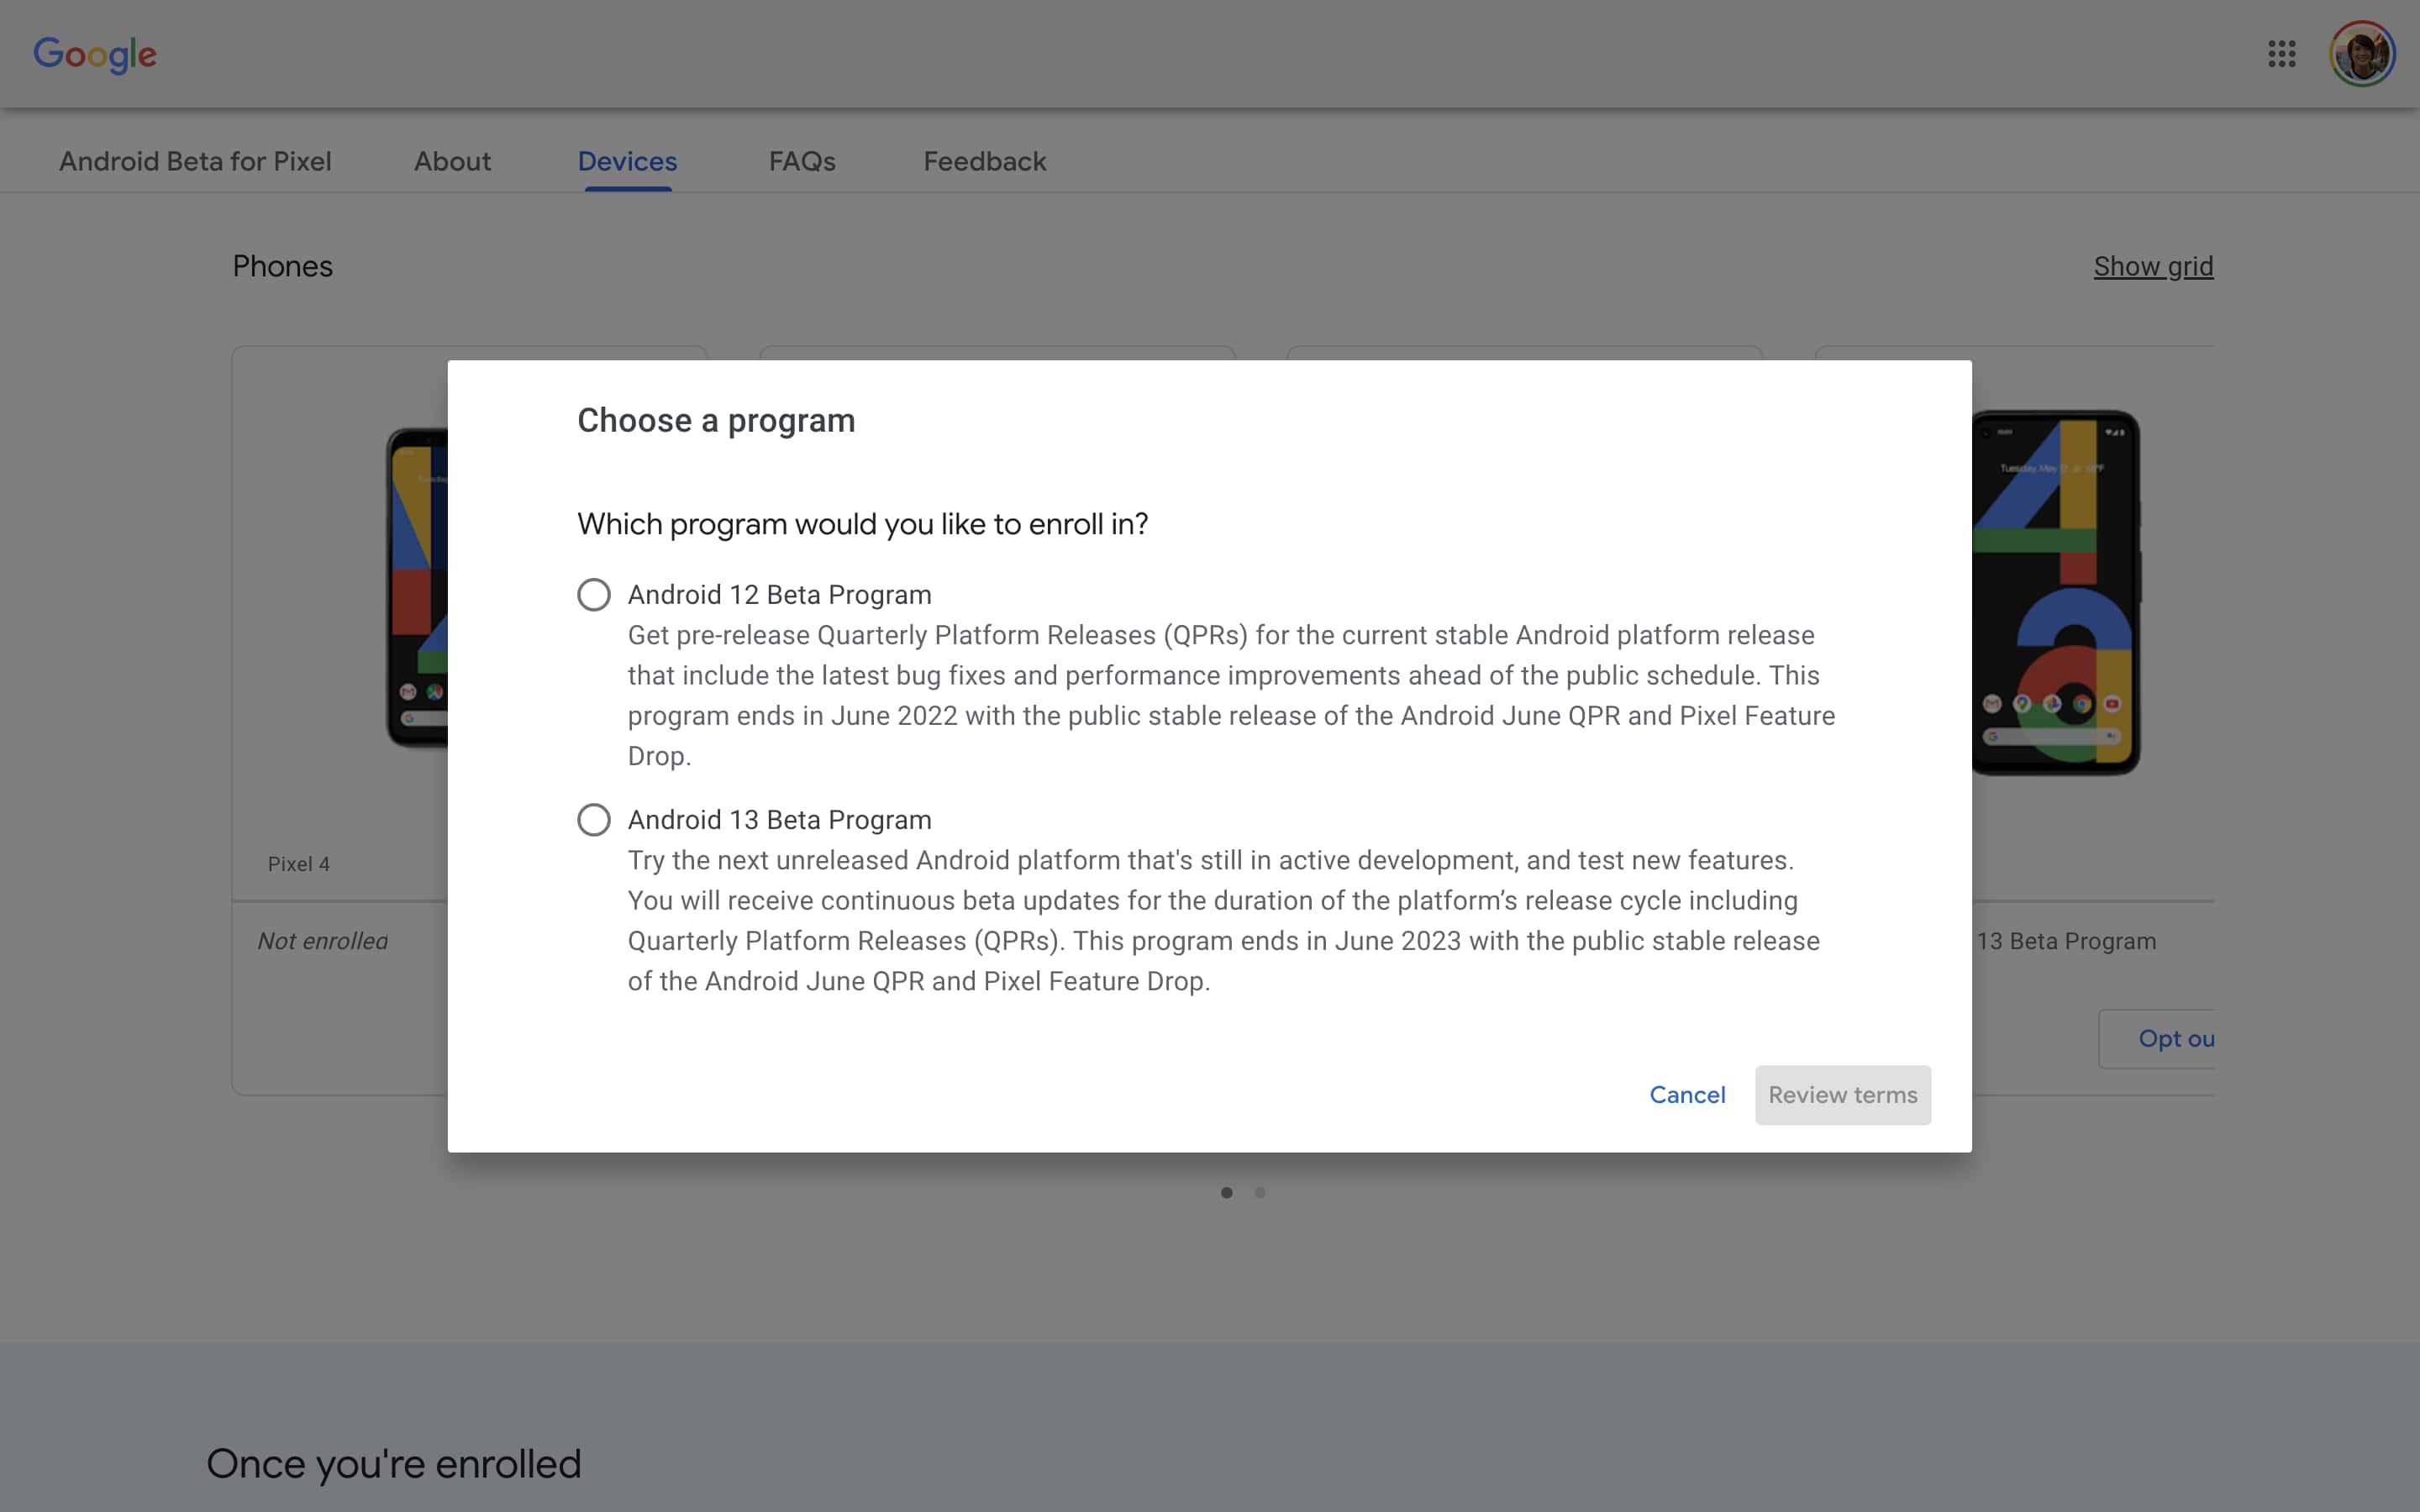
Task: Switch to the About tab
Action: click(452, 161)
